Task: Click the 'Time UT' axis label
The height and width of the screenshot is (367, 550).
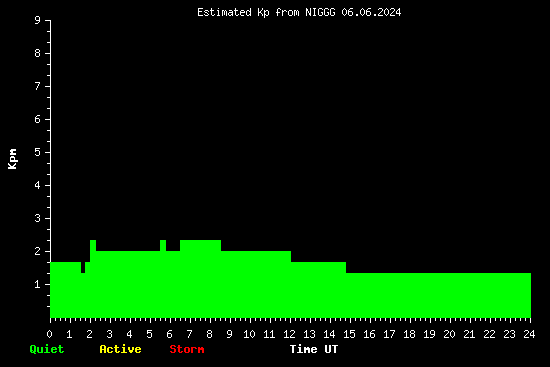Action: pos(314,349)
